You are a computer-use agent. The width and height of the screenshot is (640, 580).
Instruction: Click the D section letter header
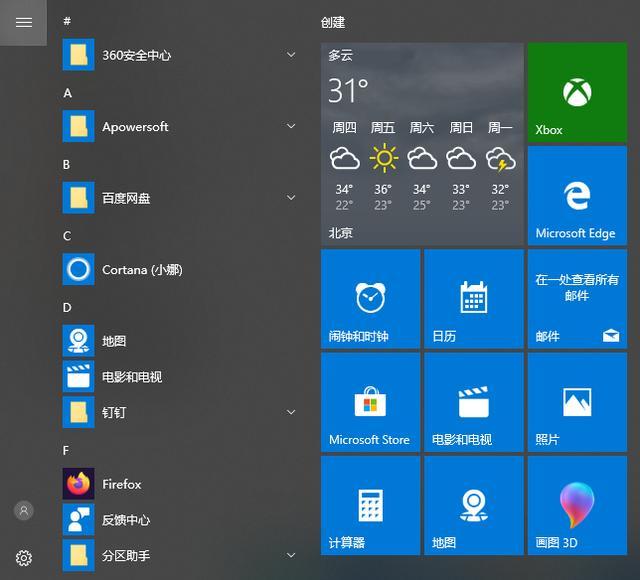[67, 307]
